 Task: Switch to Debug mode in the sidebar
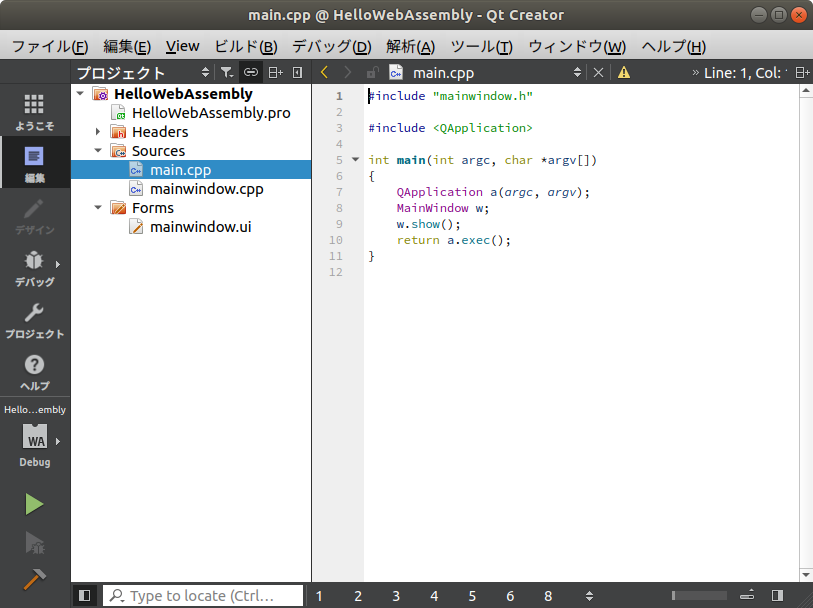click(x=33, y=270)
